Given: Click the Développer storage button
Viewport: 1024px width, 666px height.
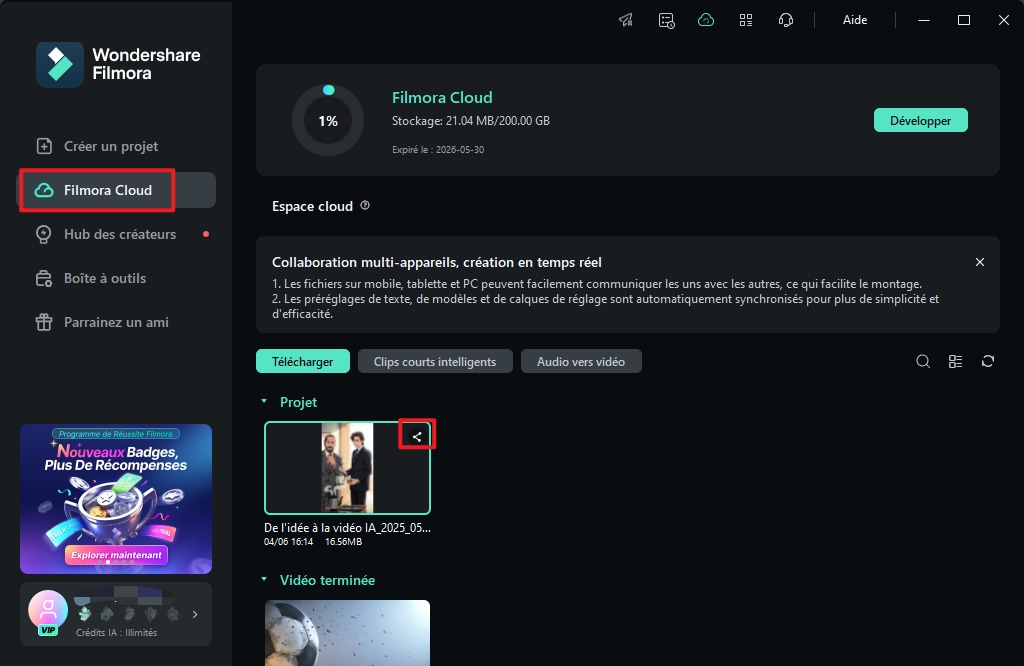Looking at the screenshot, I should (920, 120).
